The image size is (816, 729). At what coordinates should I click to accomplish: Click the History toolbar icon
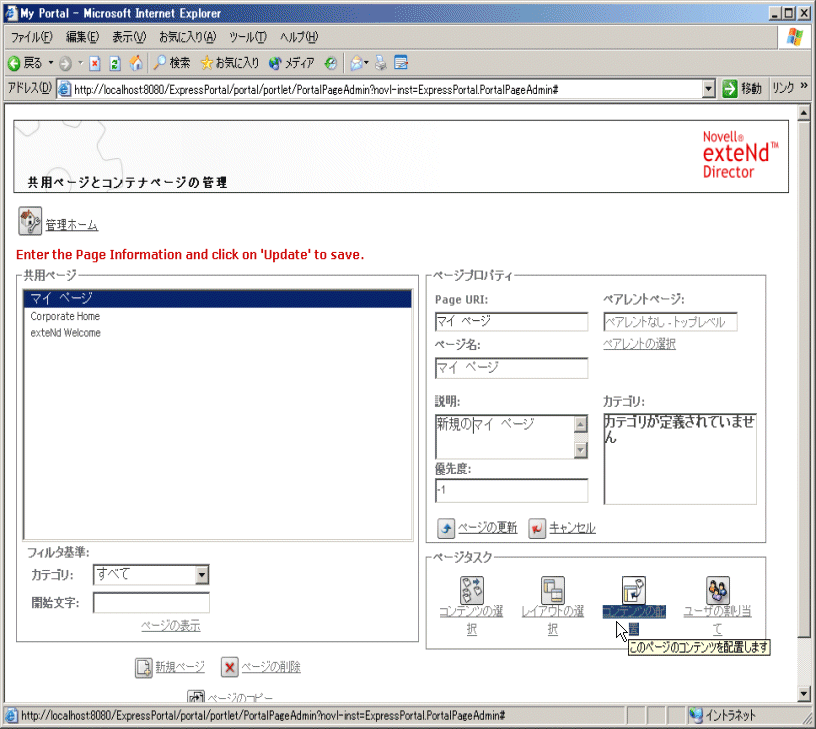coord(330,63)
